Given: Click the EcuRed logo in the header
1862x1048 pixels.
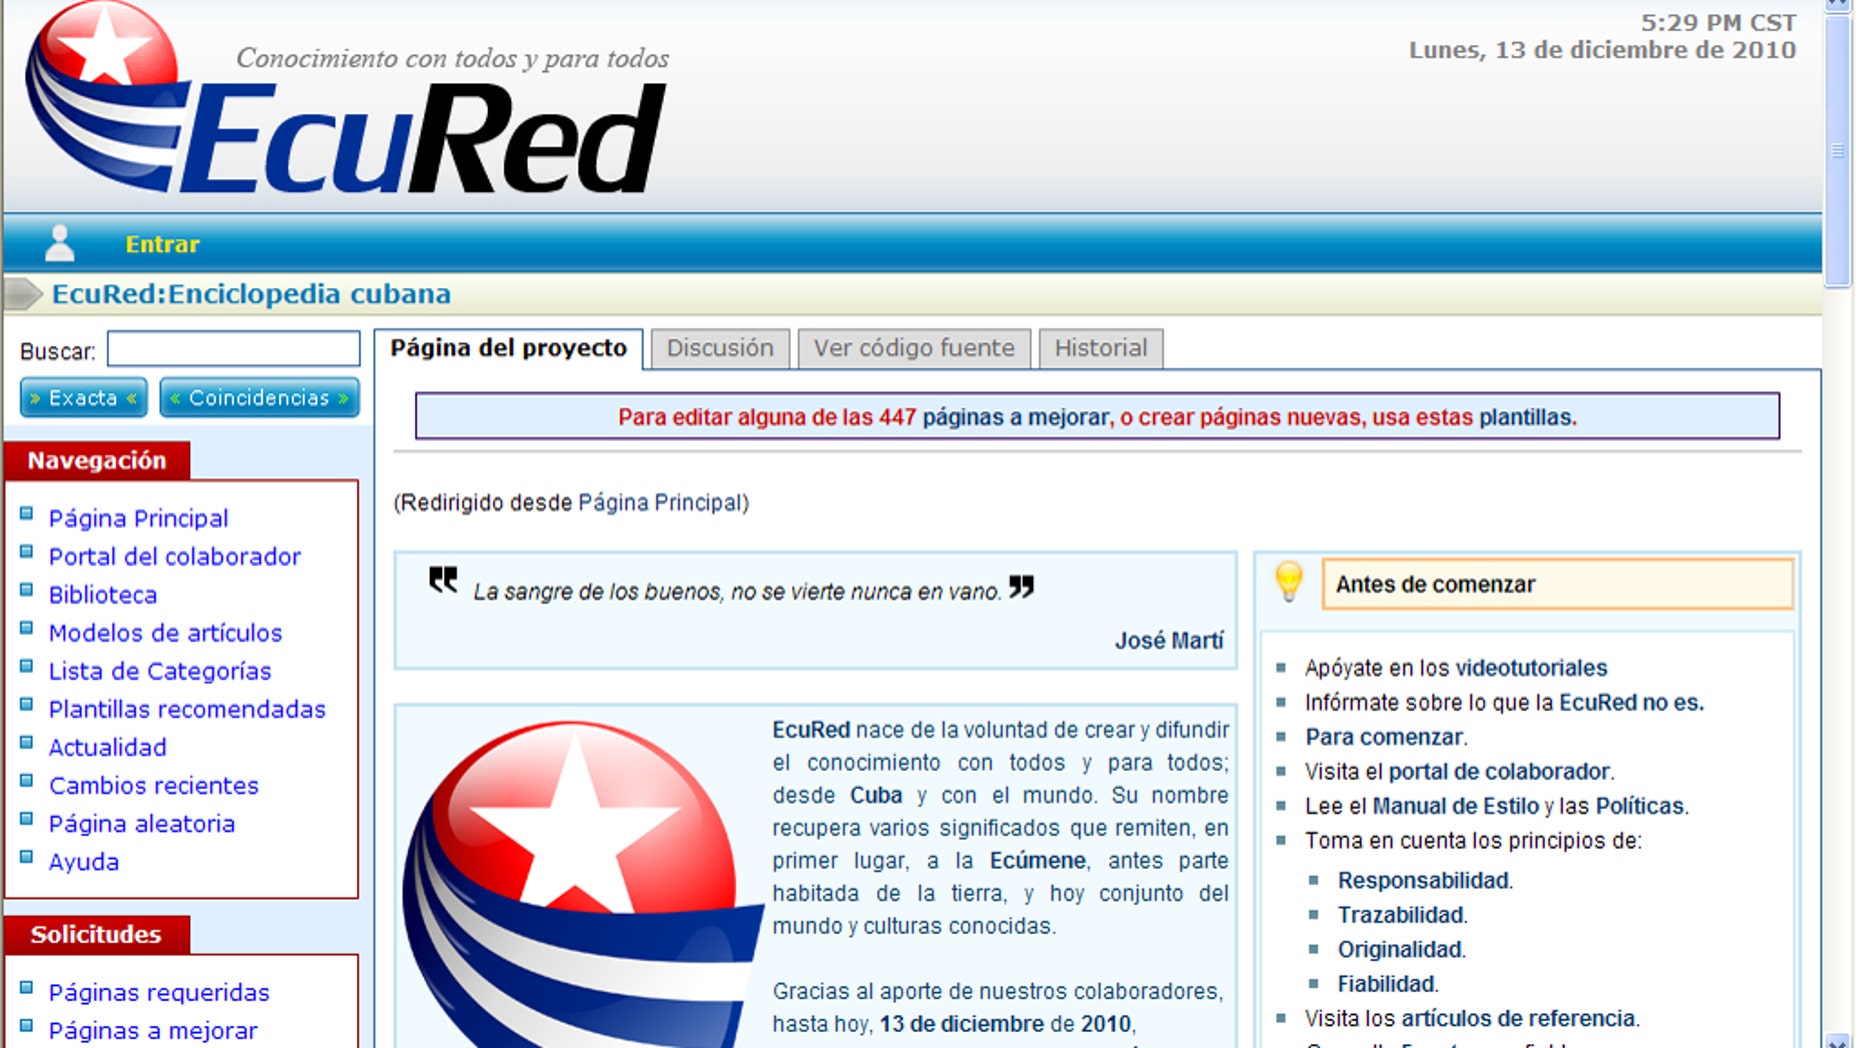Looking at the screenshot, I should click(345, 100).
